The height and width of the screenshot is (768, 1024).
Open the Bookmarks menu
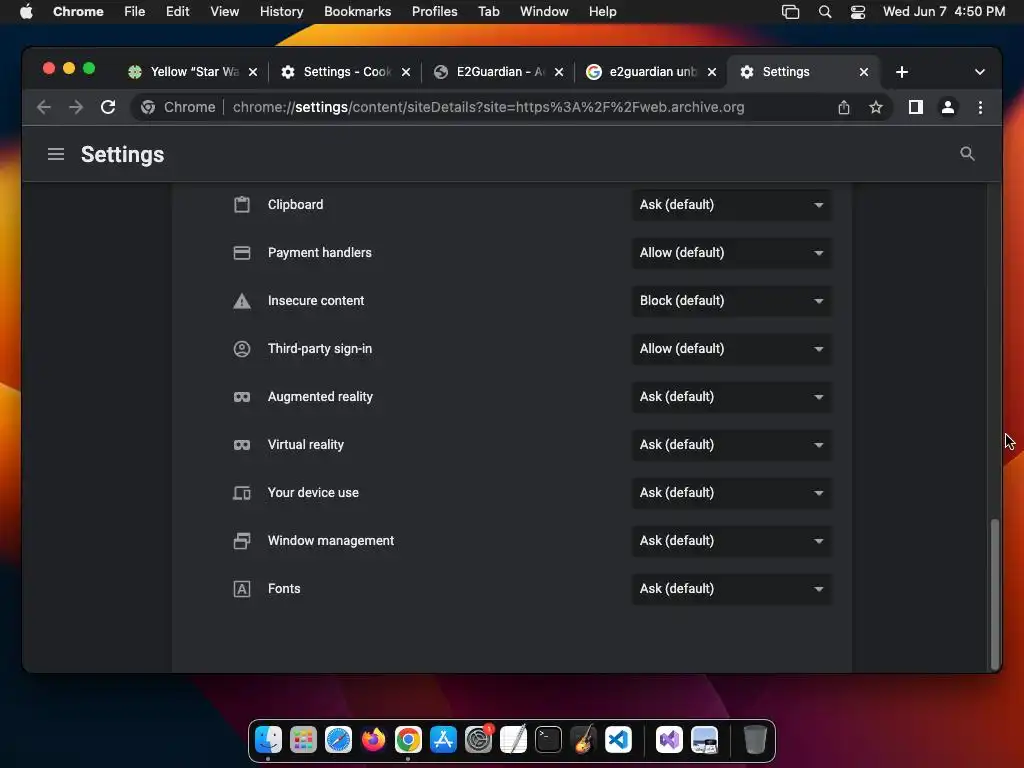(x=357, y=11)
